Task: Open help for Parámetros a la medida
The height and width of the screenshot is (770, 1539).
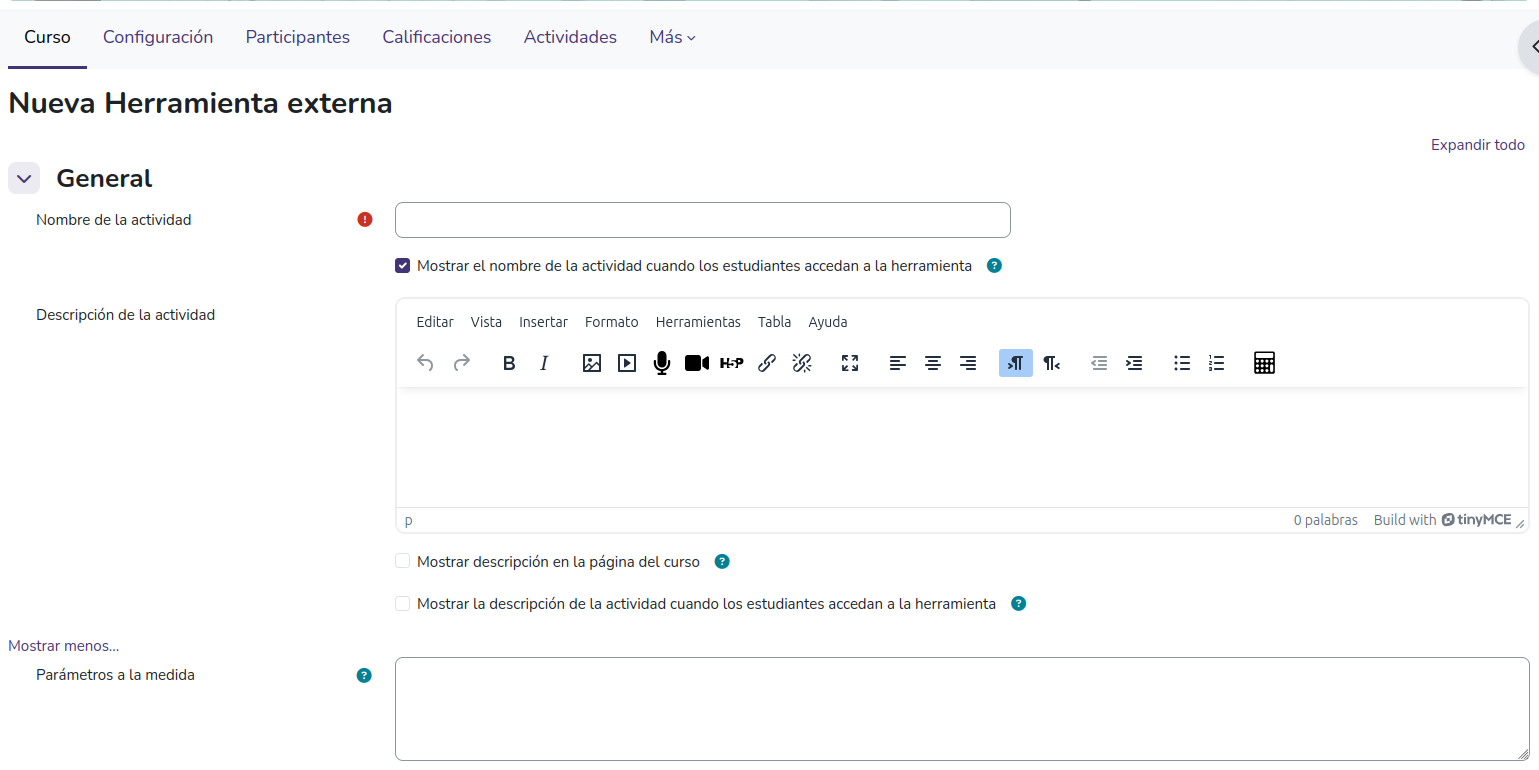Action: click(364, 675)
